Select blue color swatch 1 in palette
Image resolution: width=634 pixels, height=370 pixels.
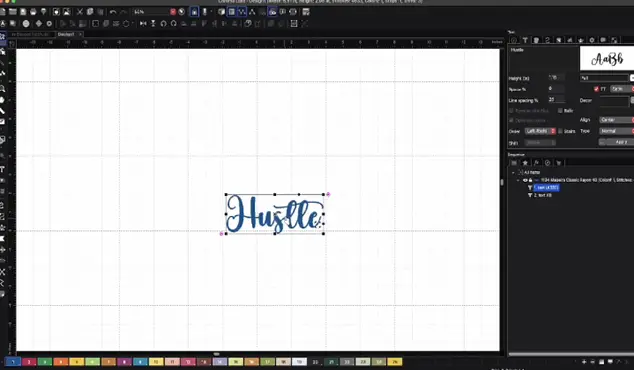pyautogui.click(x=13, y=362)
